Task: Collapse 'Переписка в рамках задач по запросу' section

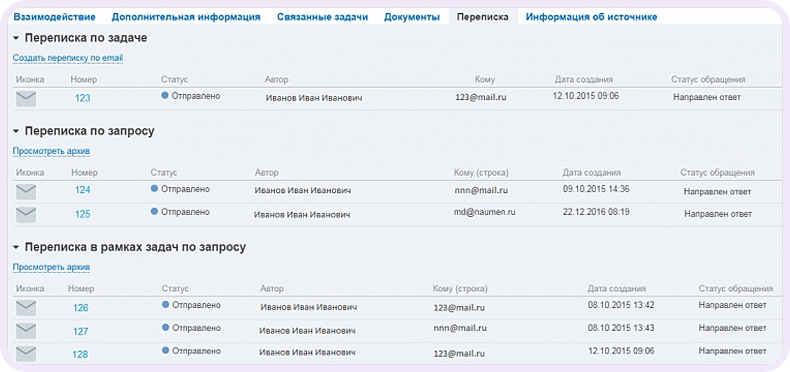Action: point(16,247)
